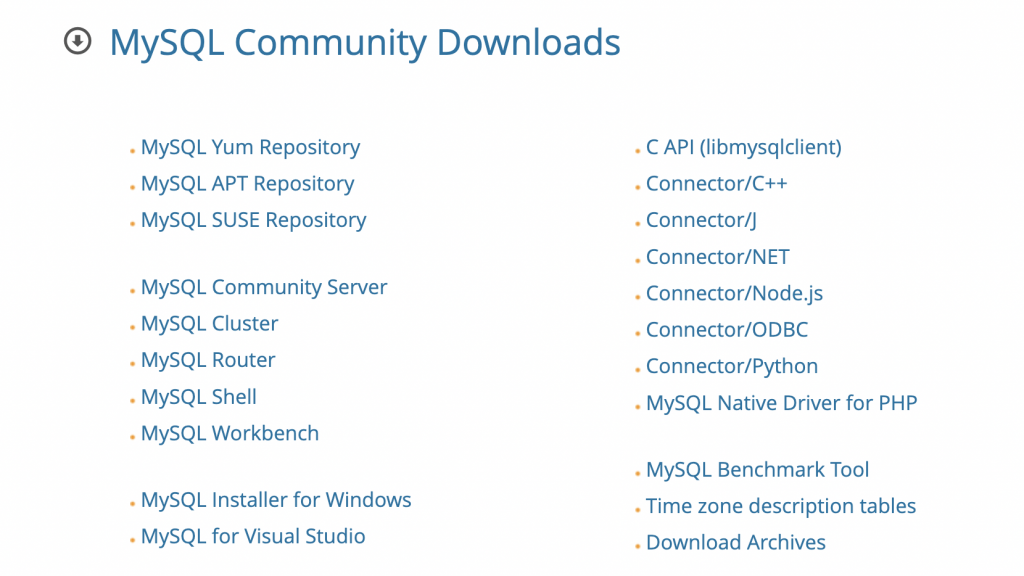1024x576 pixels.
Task: Visit the Download Archives page
Action: pyautogui.click(x=735, y=543)
